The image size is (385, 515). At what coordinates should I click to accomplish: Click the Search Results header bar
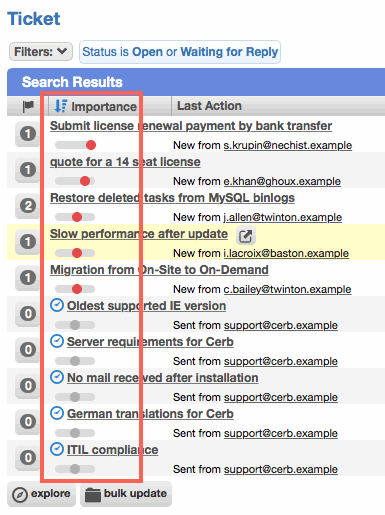(x=196, y=82)
